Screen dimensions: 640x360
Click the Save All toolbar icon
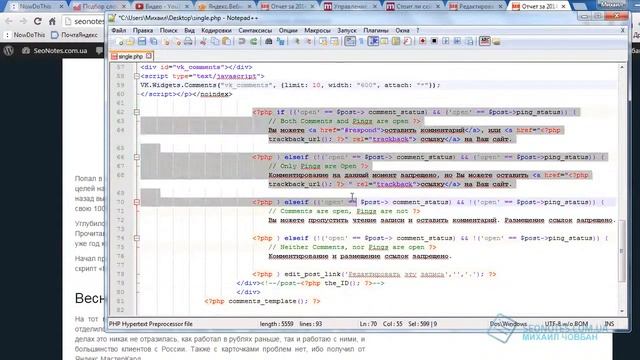click(153, 42)
